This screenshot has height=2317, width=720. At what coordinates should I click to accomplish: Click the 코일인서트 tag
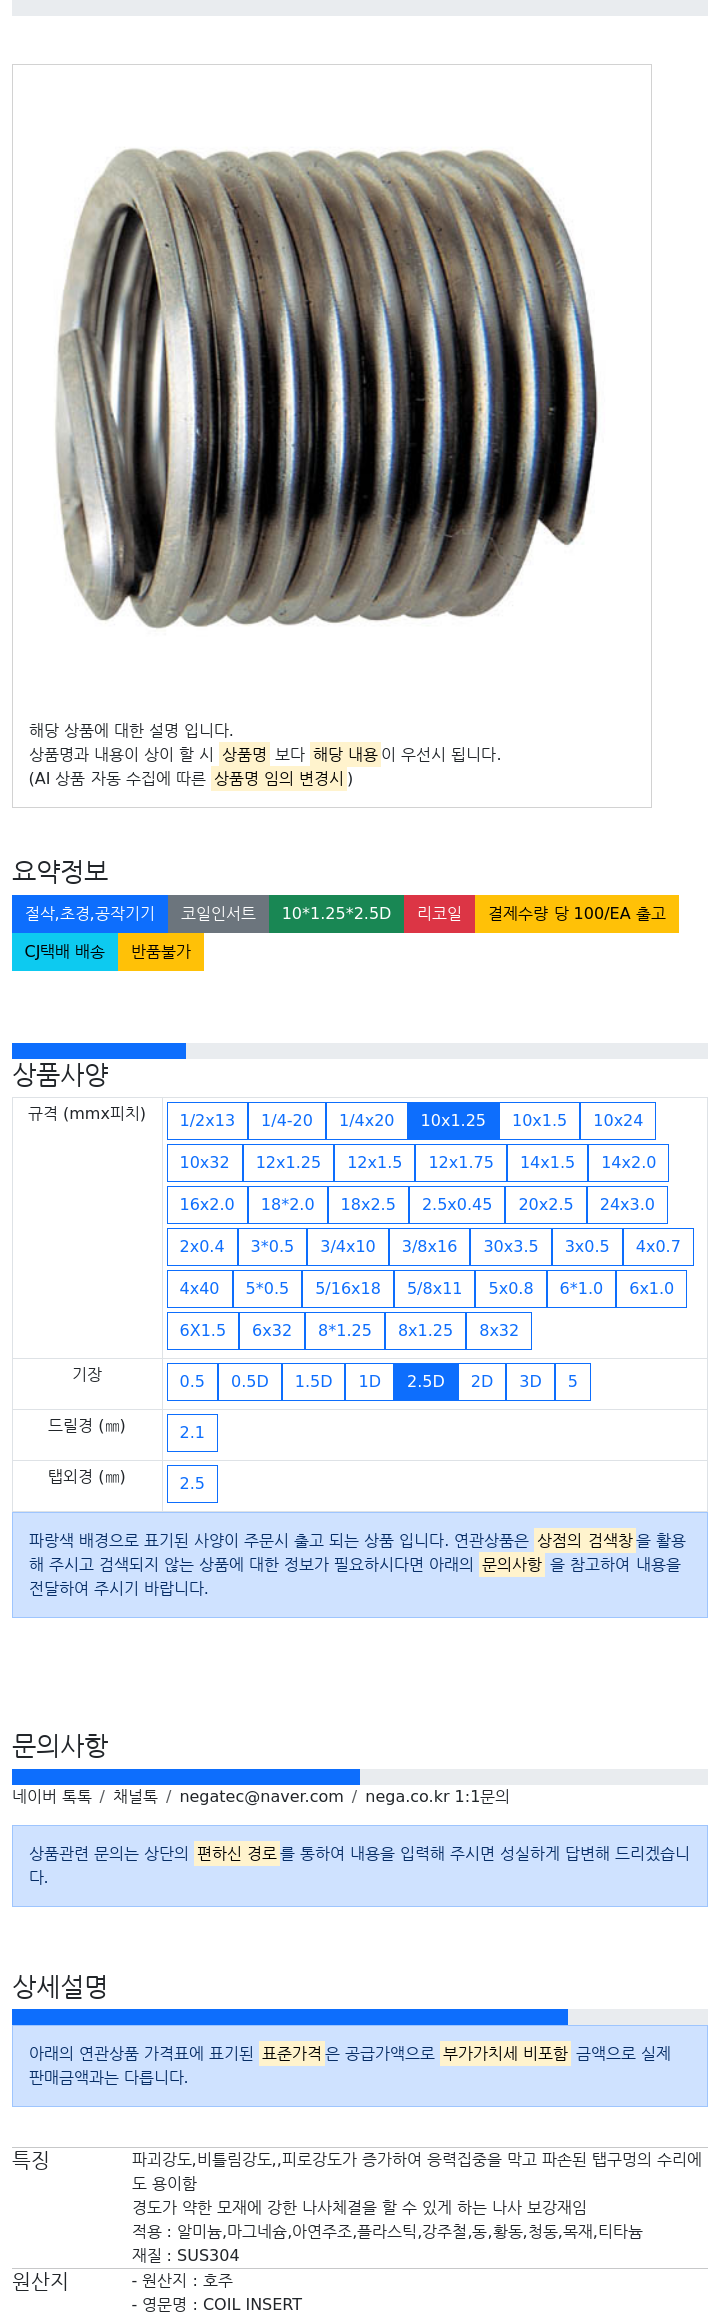pyautogui.click(x=218, y=913)
